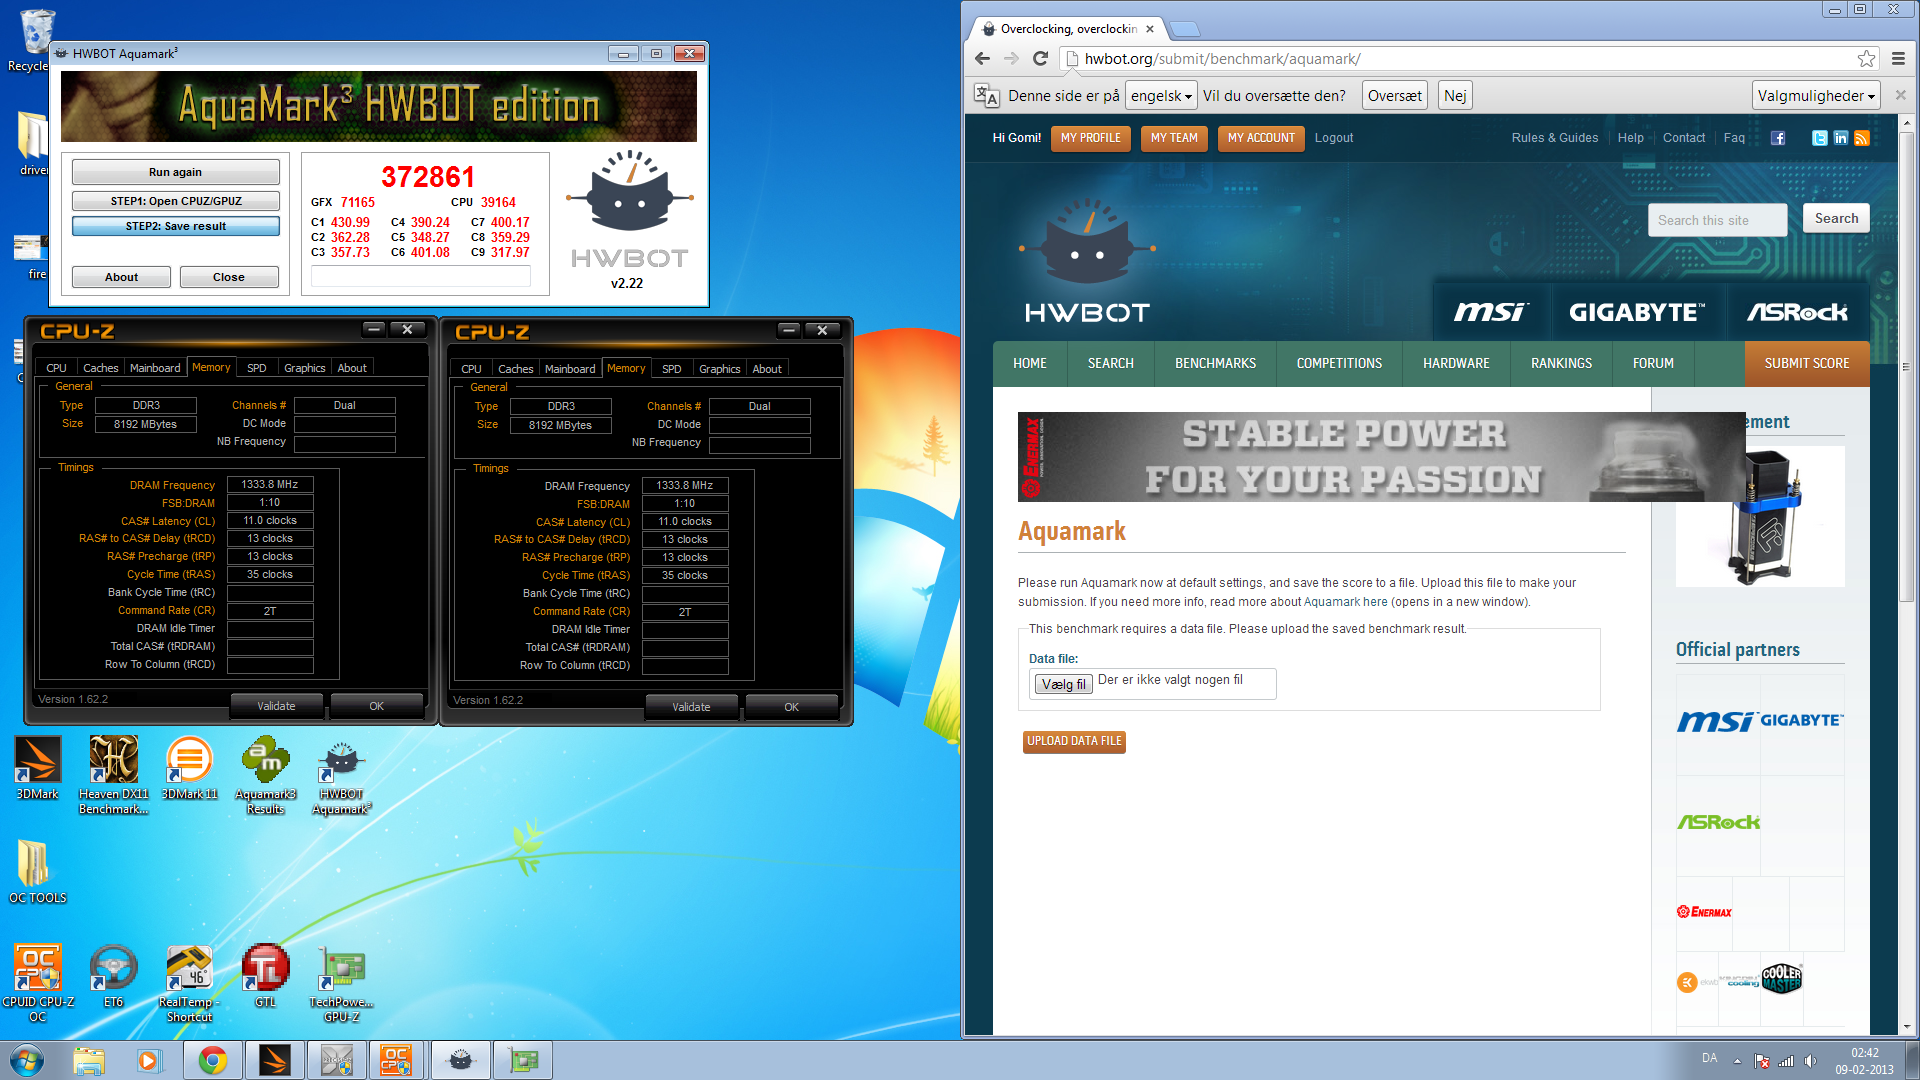Click the HWBOT Search button
The width and height of the screenshot is (1920, 1080).
(1836, 219)
